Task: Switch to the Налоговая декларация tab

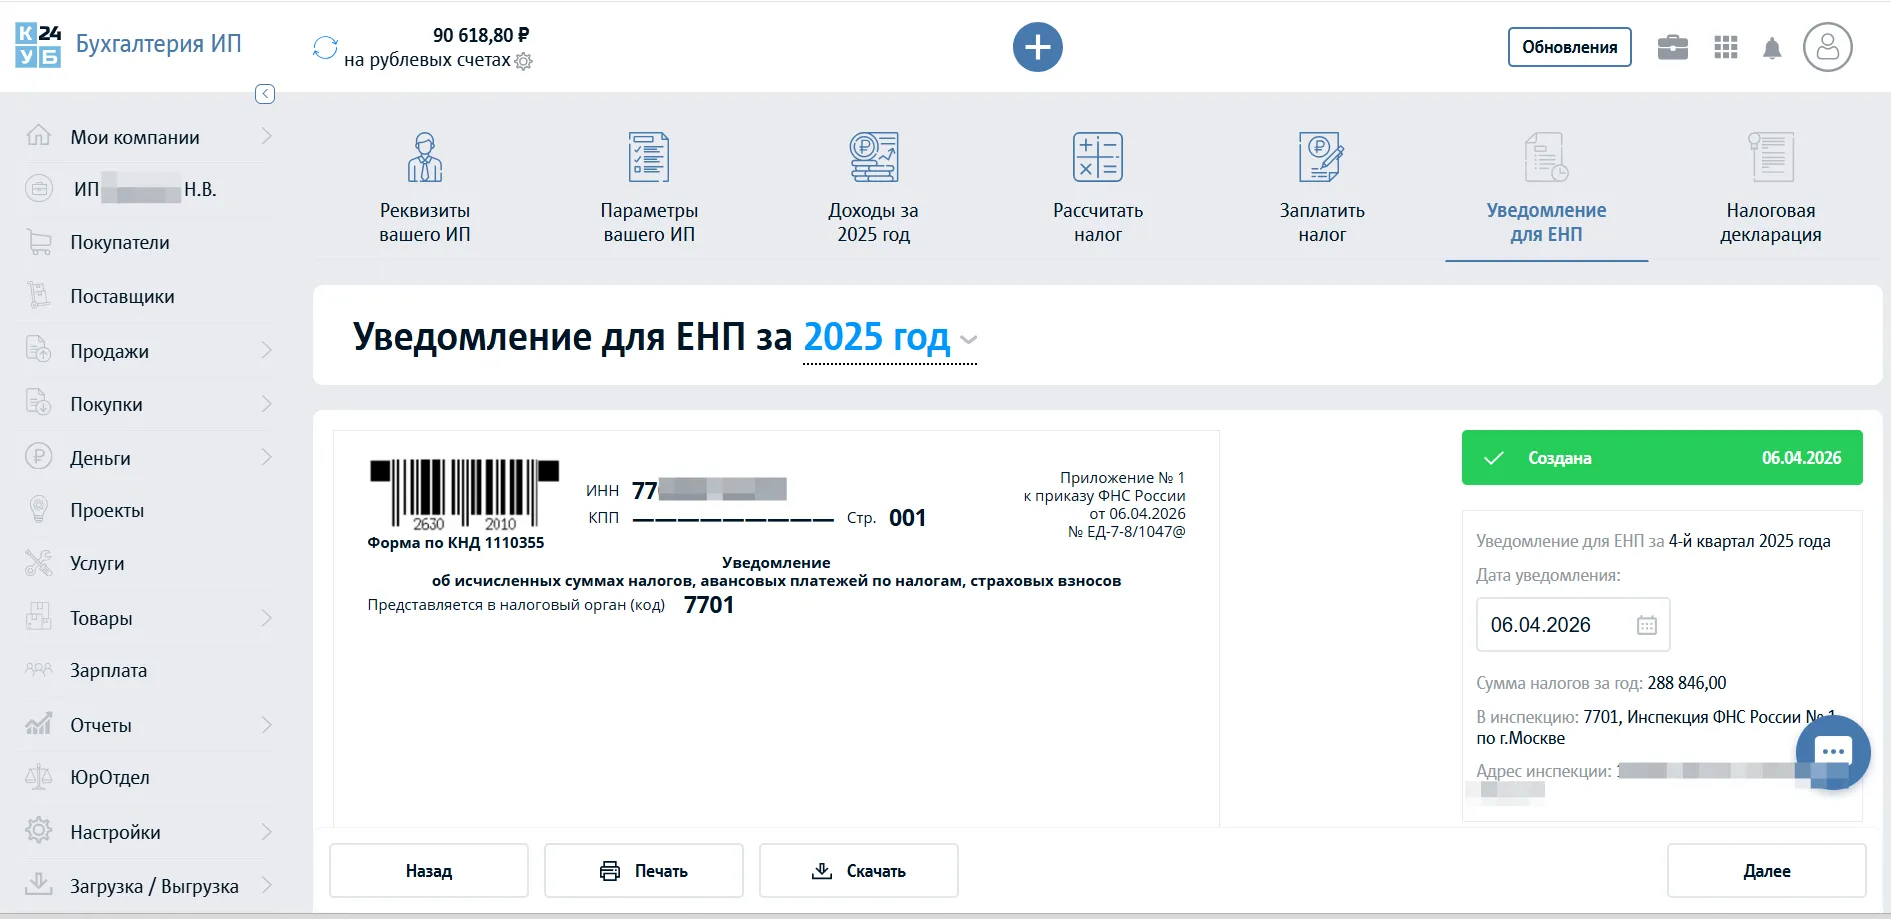Action: pyautogui.click(x=1772, y=190)
